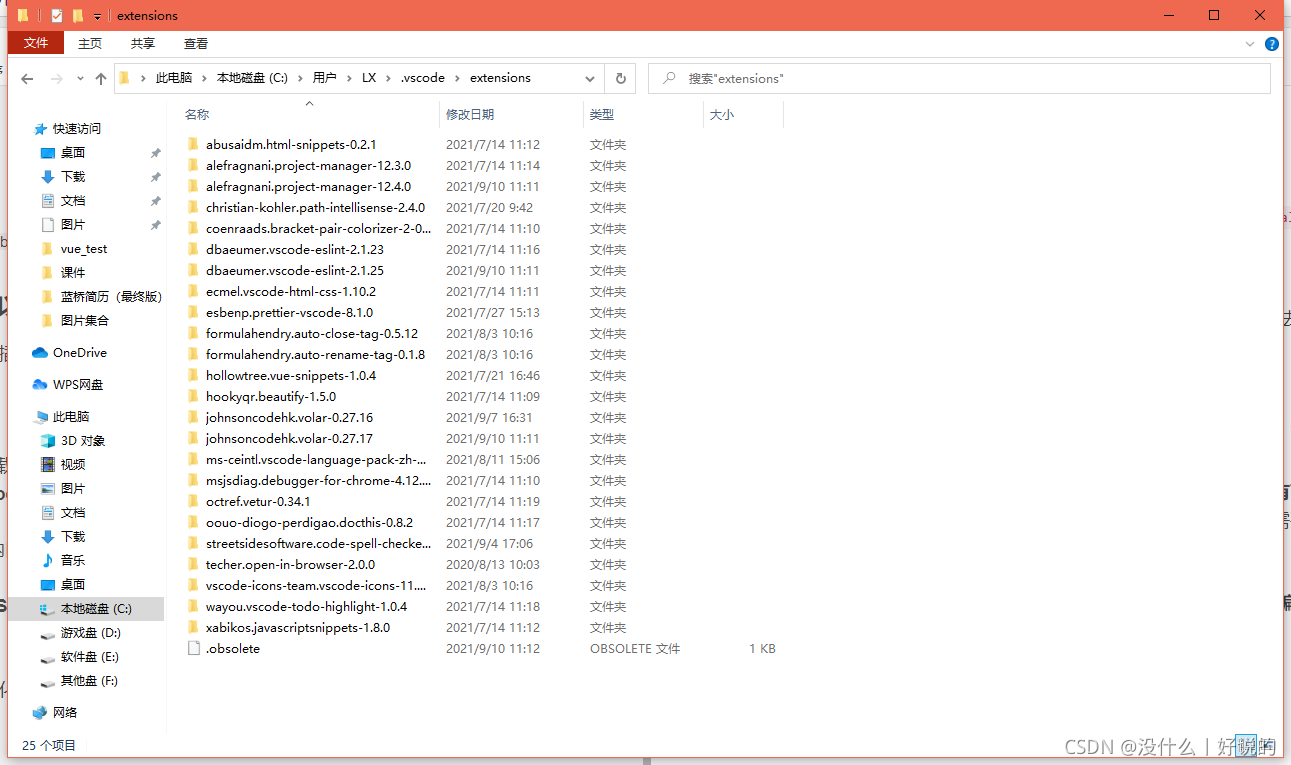The width and height of the screenshot is (1291, 765).
Task: Sort by 大小 column header
Action: tap(722, 115)
